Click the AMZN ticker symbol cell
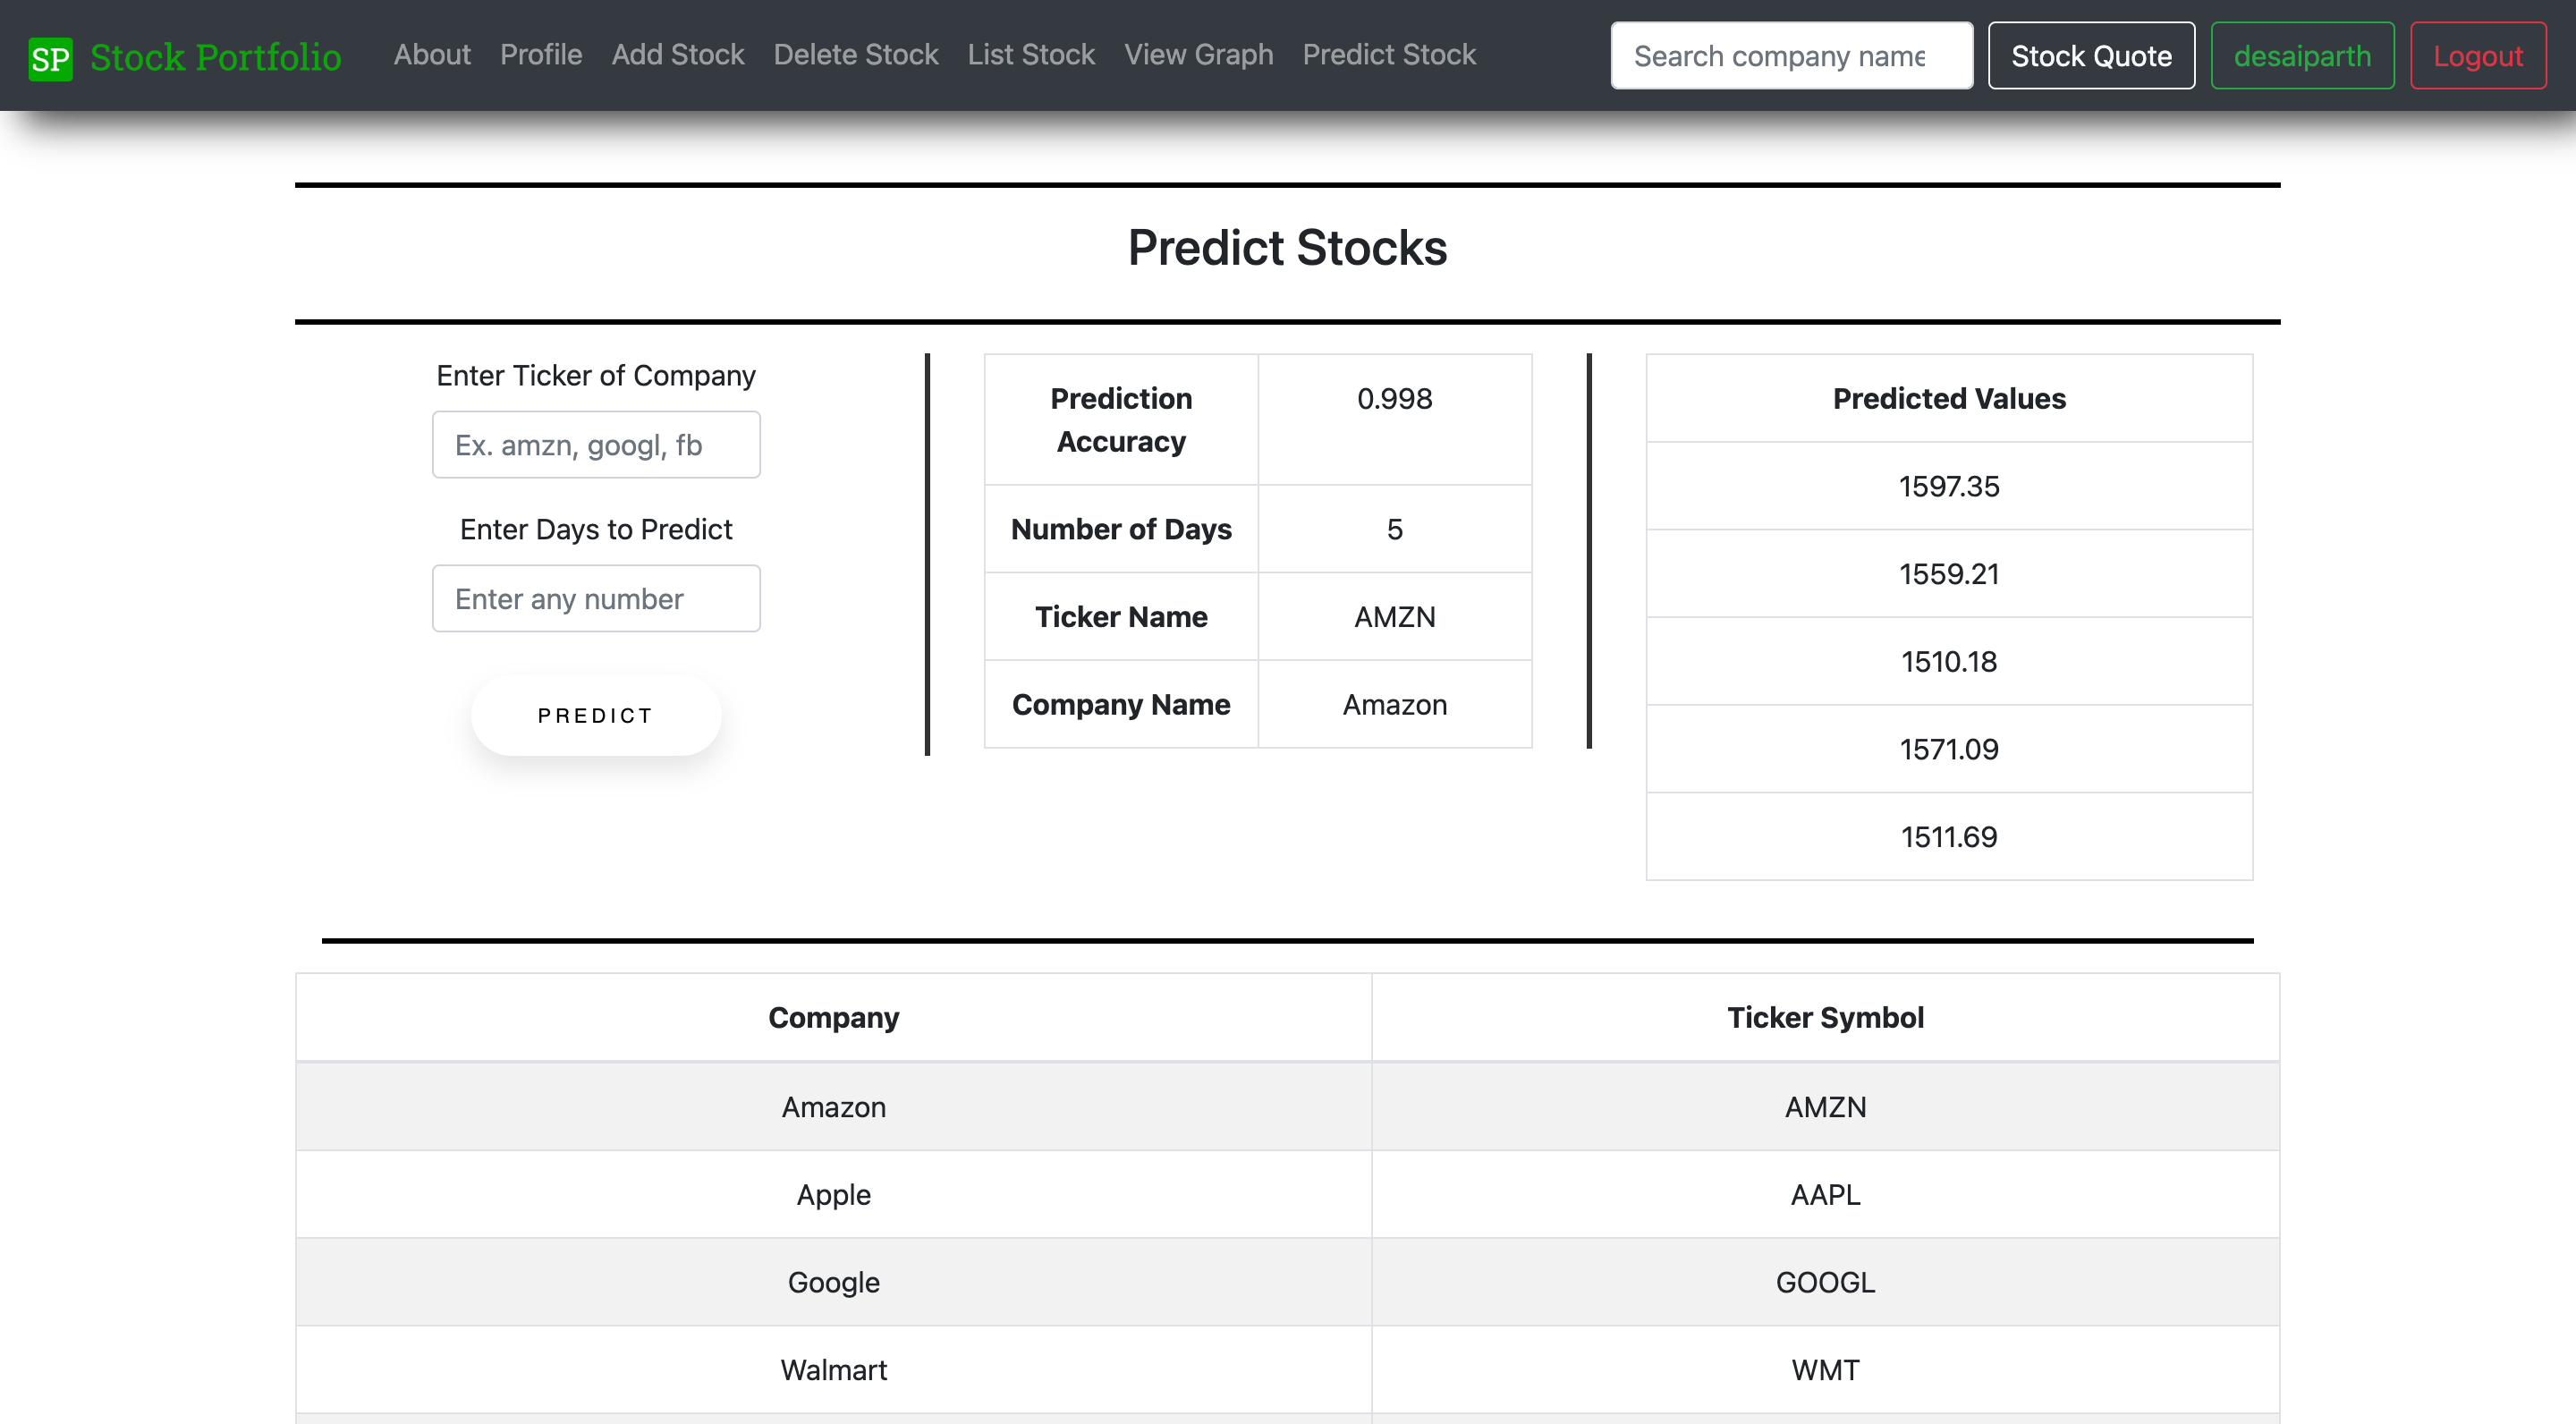Image resolution: width=2576 pixels, height=1424 pixels. (x=1824, y=1107)
